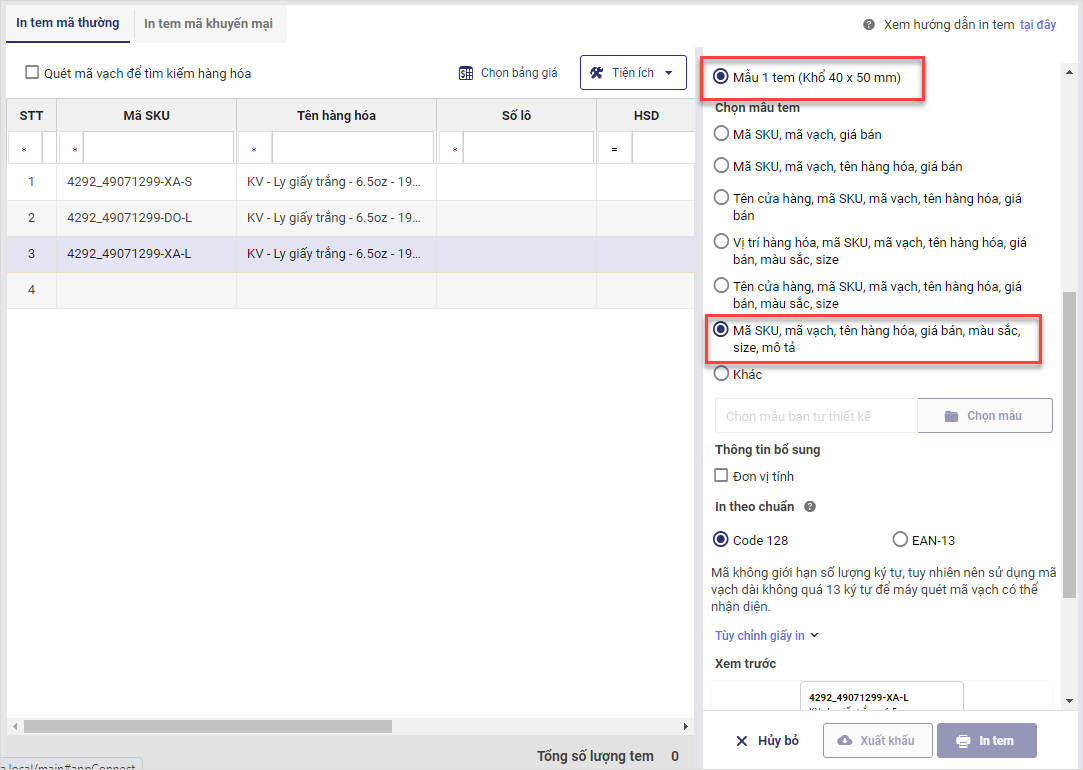
Task: Click the help question mark icon beside Xem hướng dẫn
Action: pos(869,25)
